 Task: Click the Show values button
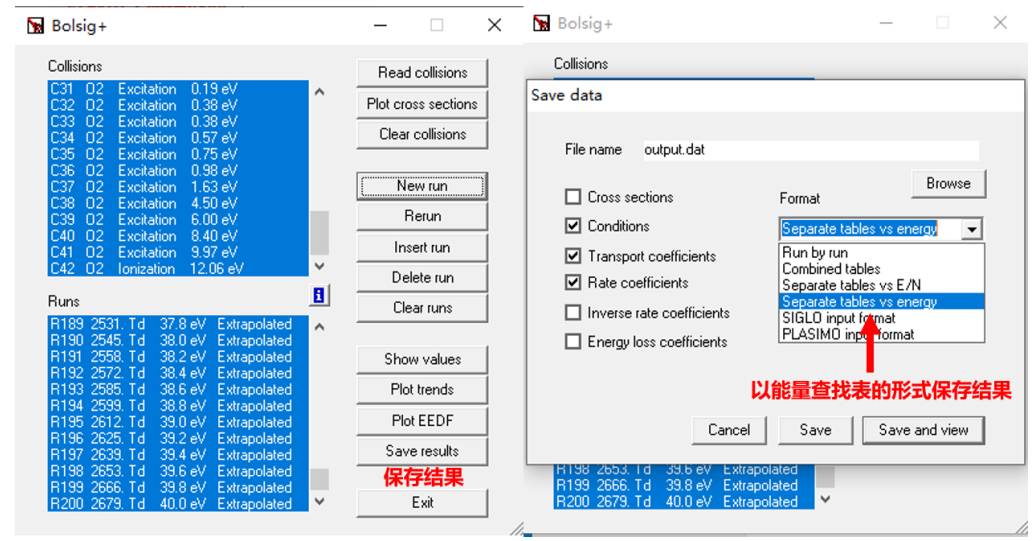tap(422, 359)
